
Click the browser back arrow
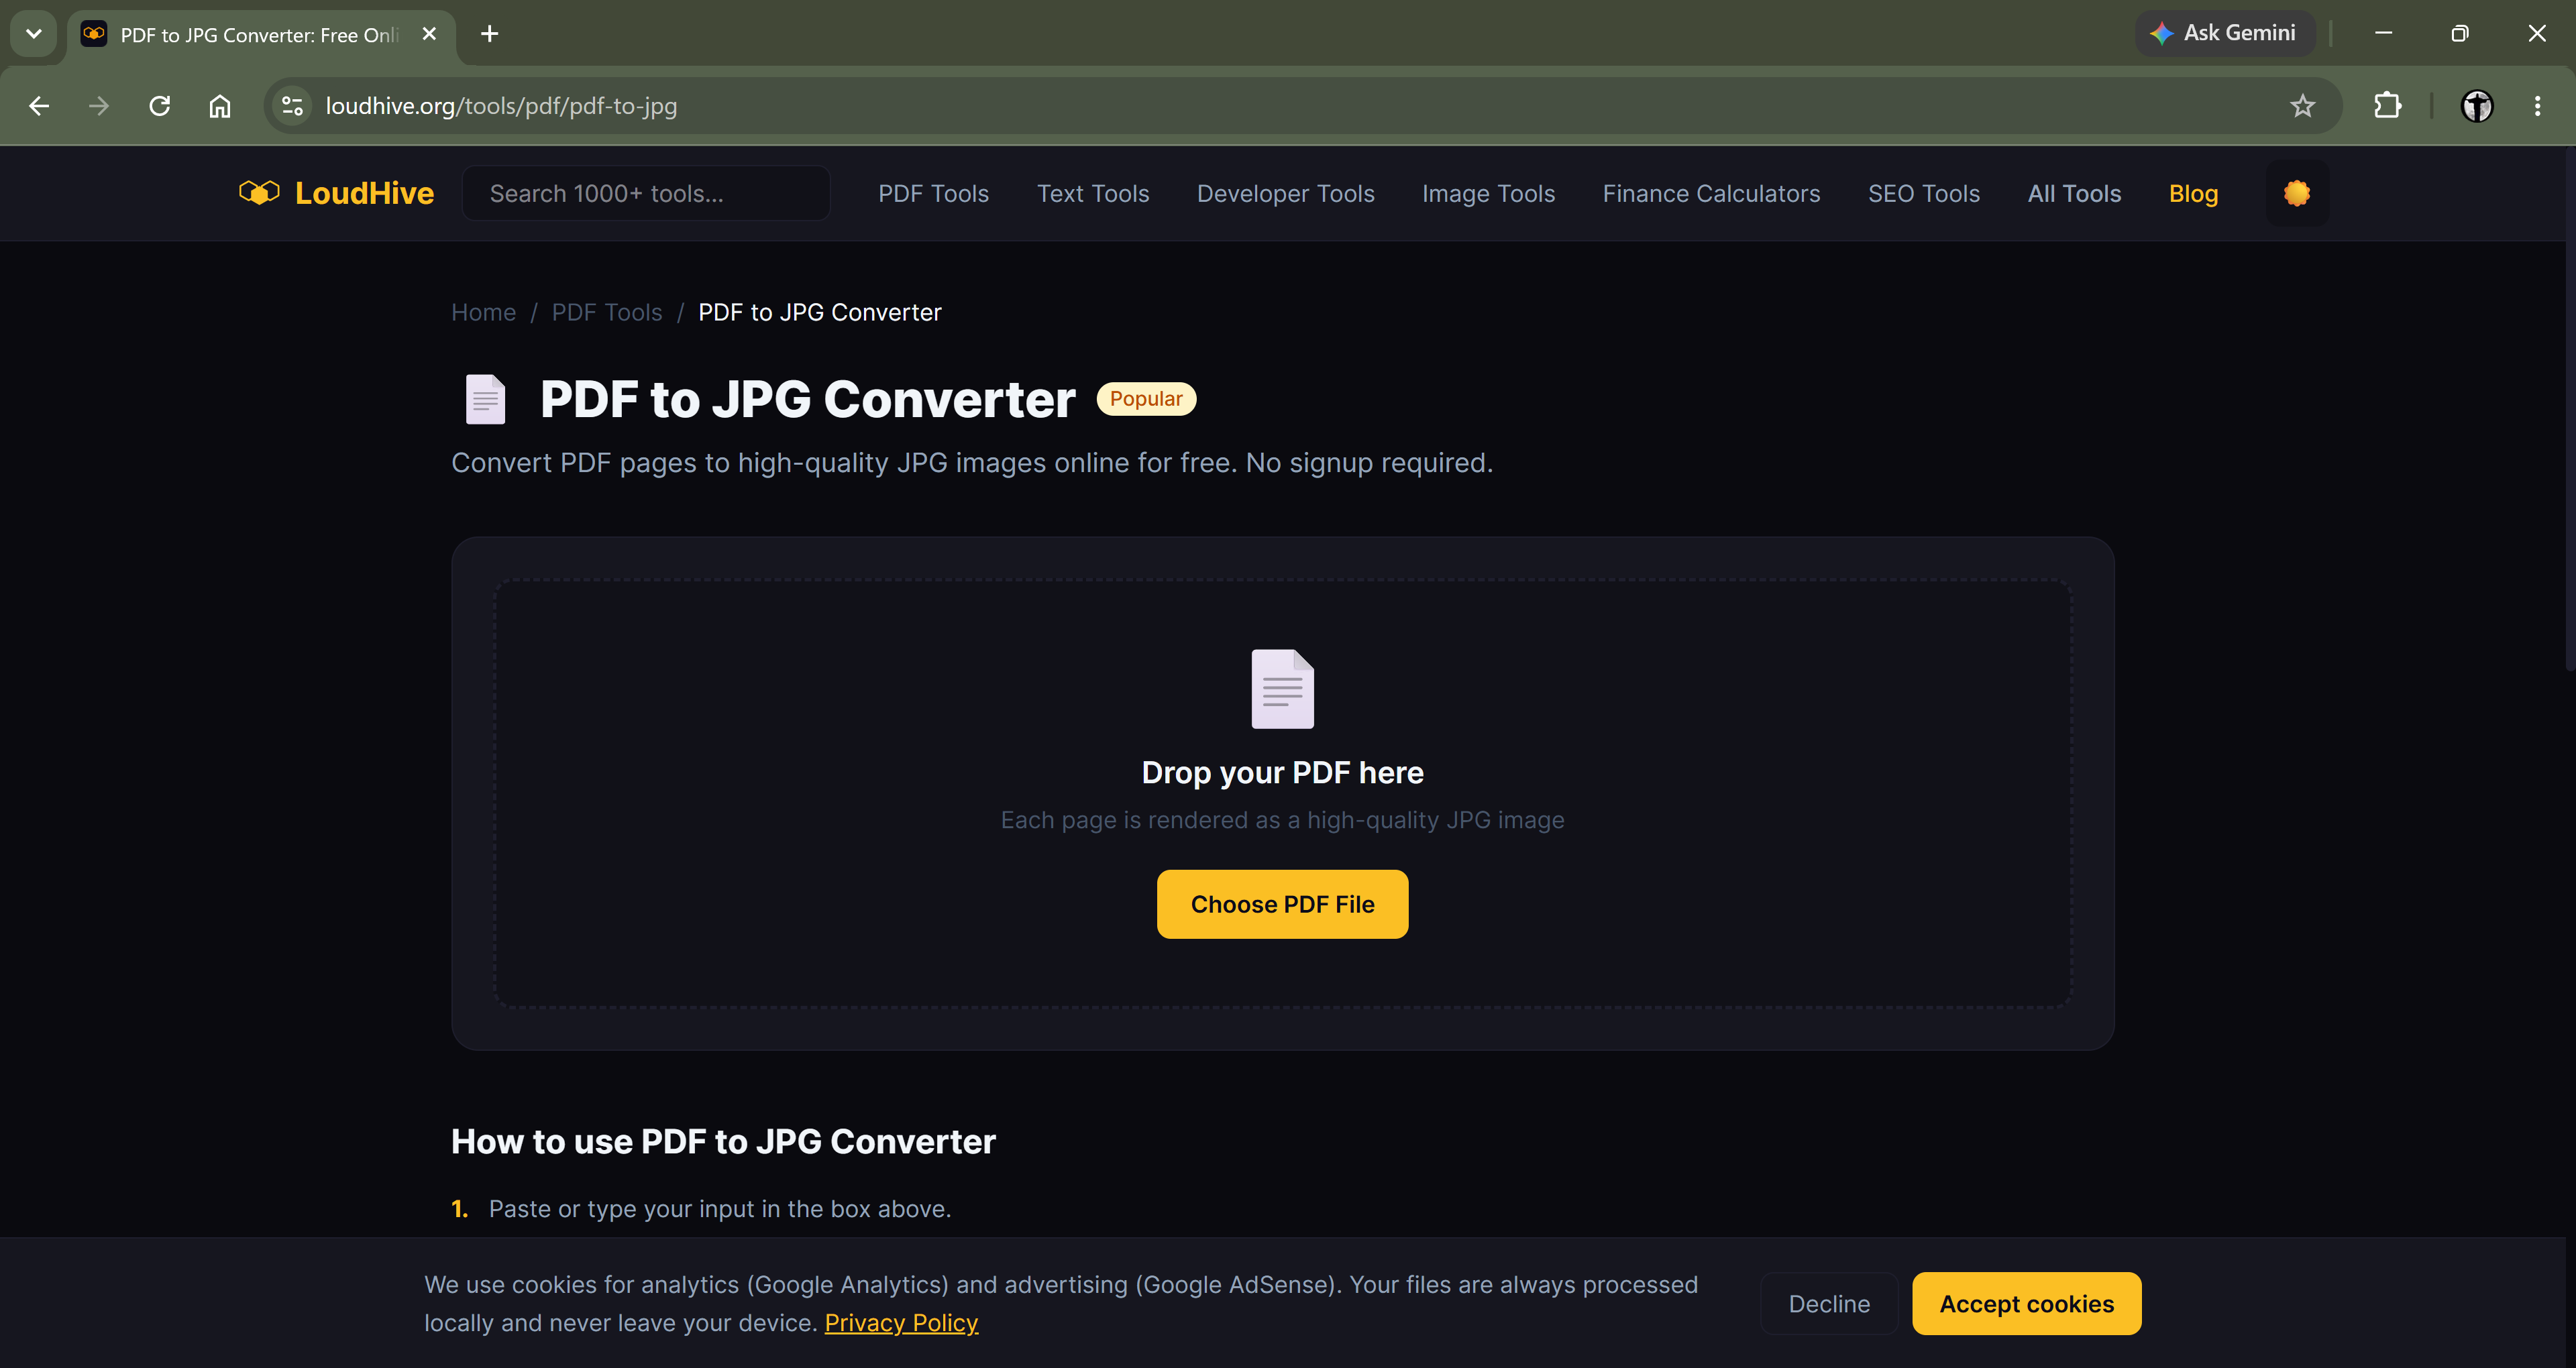click(x=39, y=106)
